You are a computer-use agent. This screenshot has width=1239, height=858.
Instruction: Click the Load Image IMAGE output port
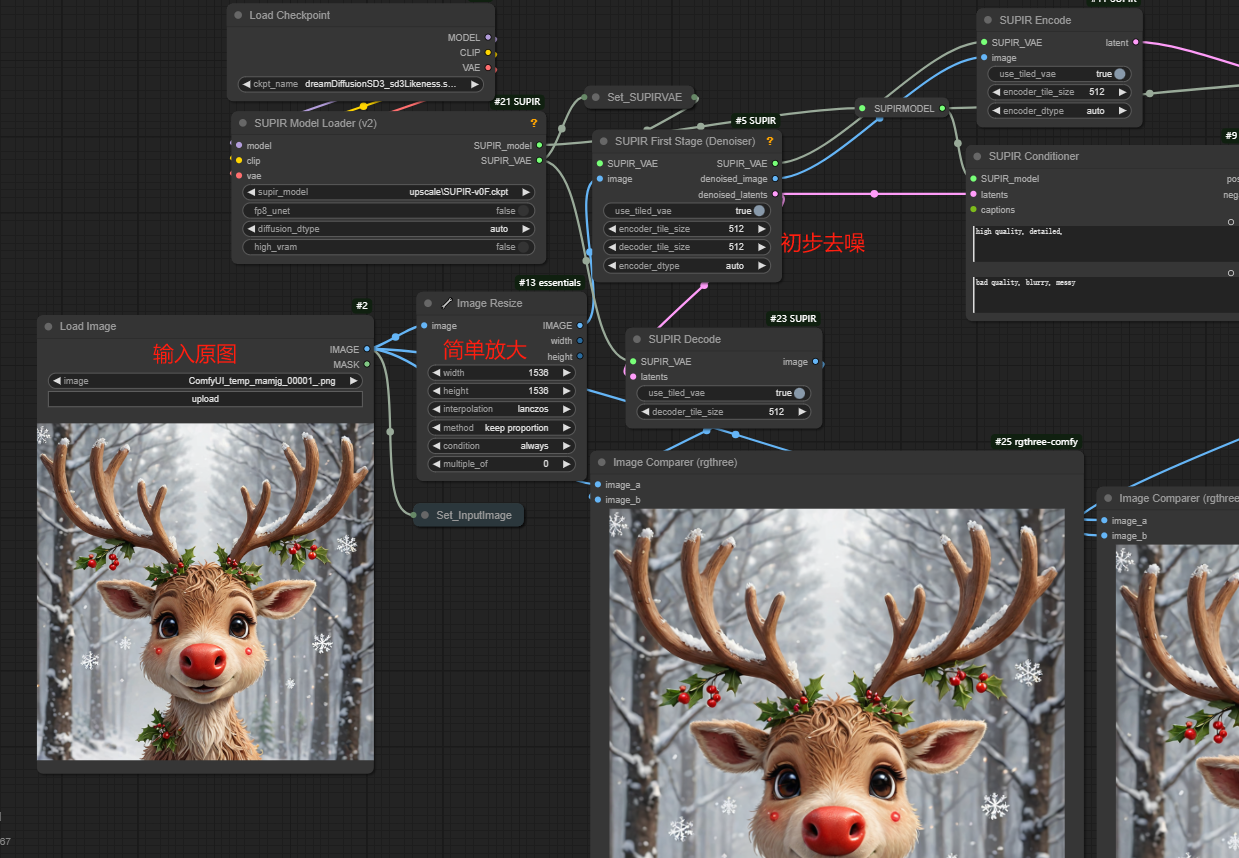pos(367,349)
